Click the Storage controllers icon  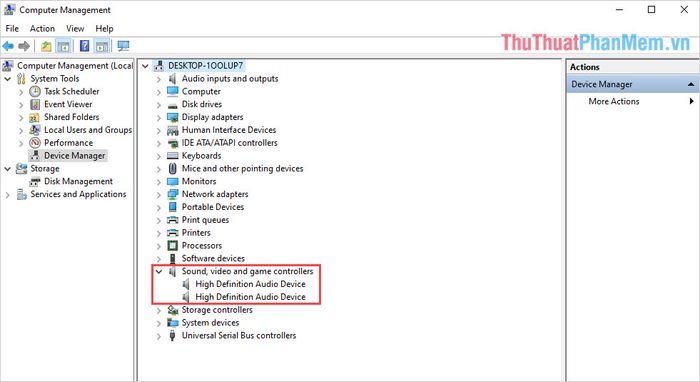tap(172, 310)
